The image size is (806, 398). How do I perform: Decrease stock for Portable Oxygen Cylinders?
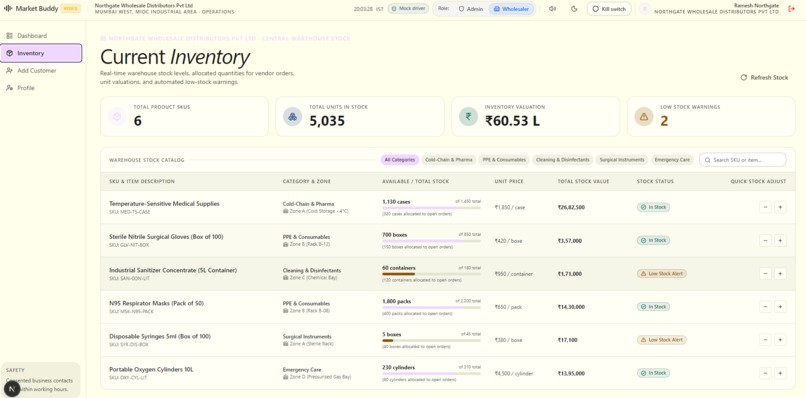[765, 373]
